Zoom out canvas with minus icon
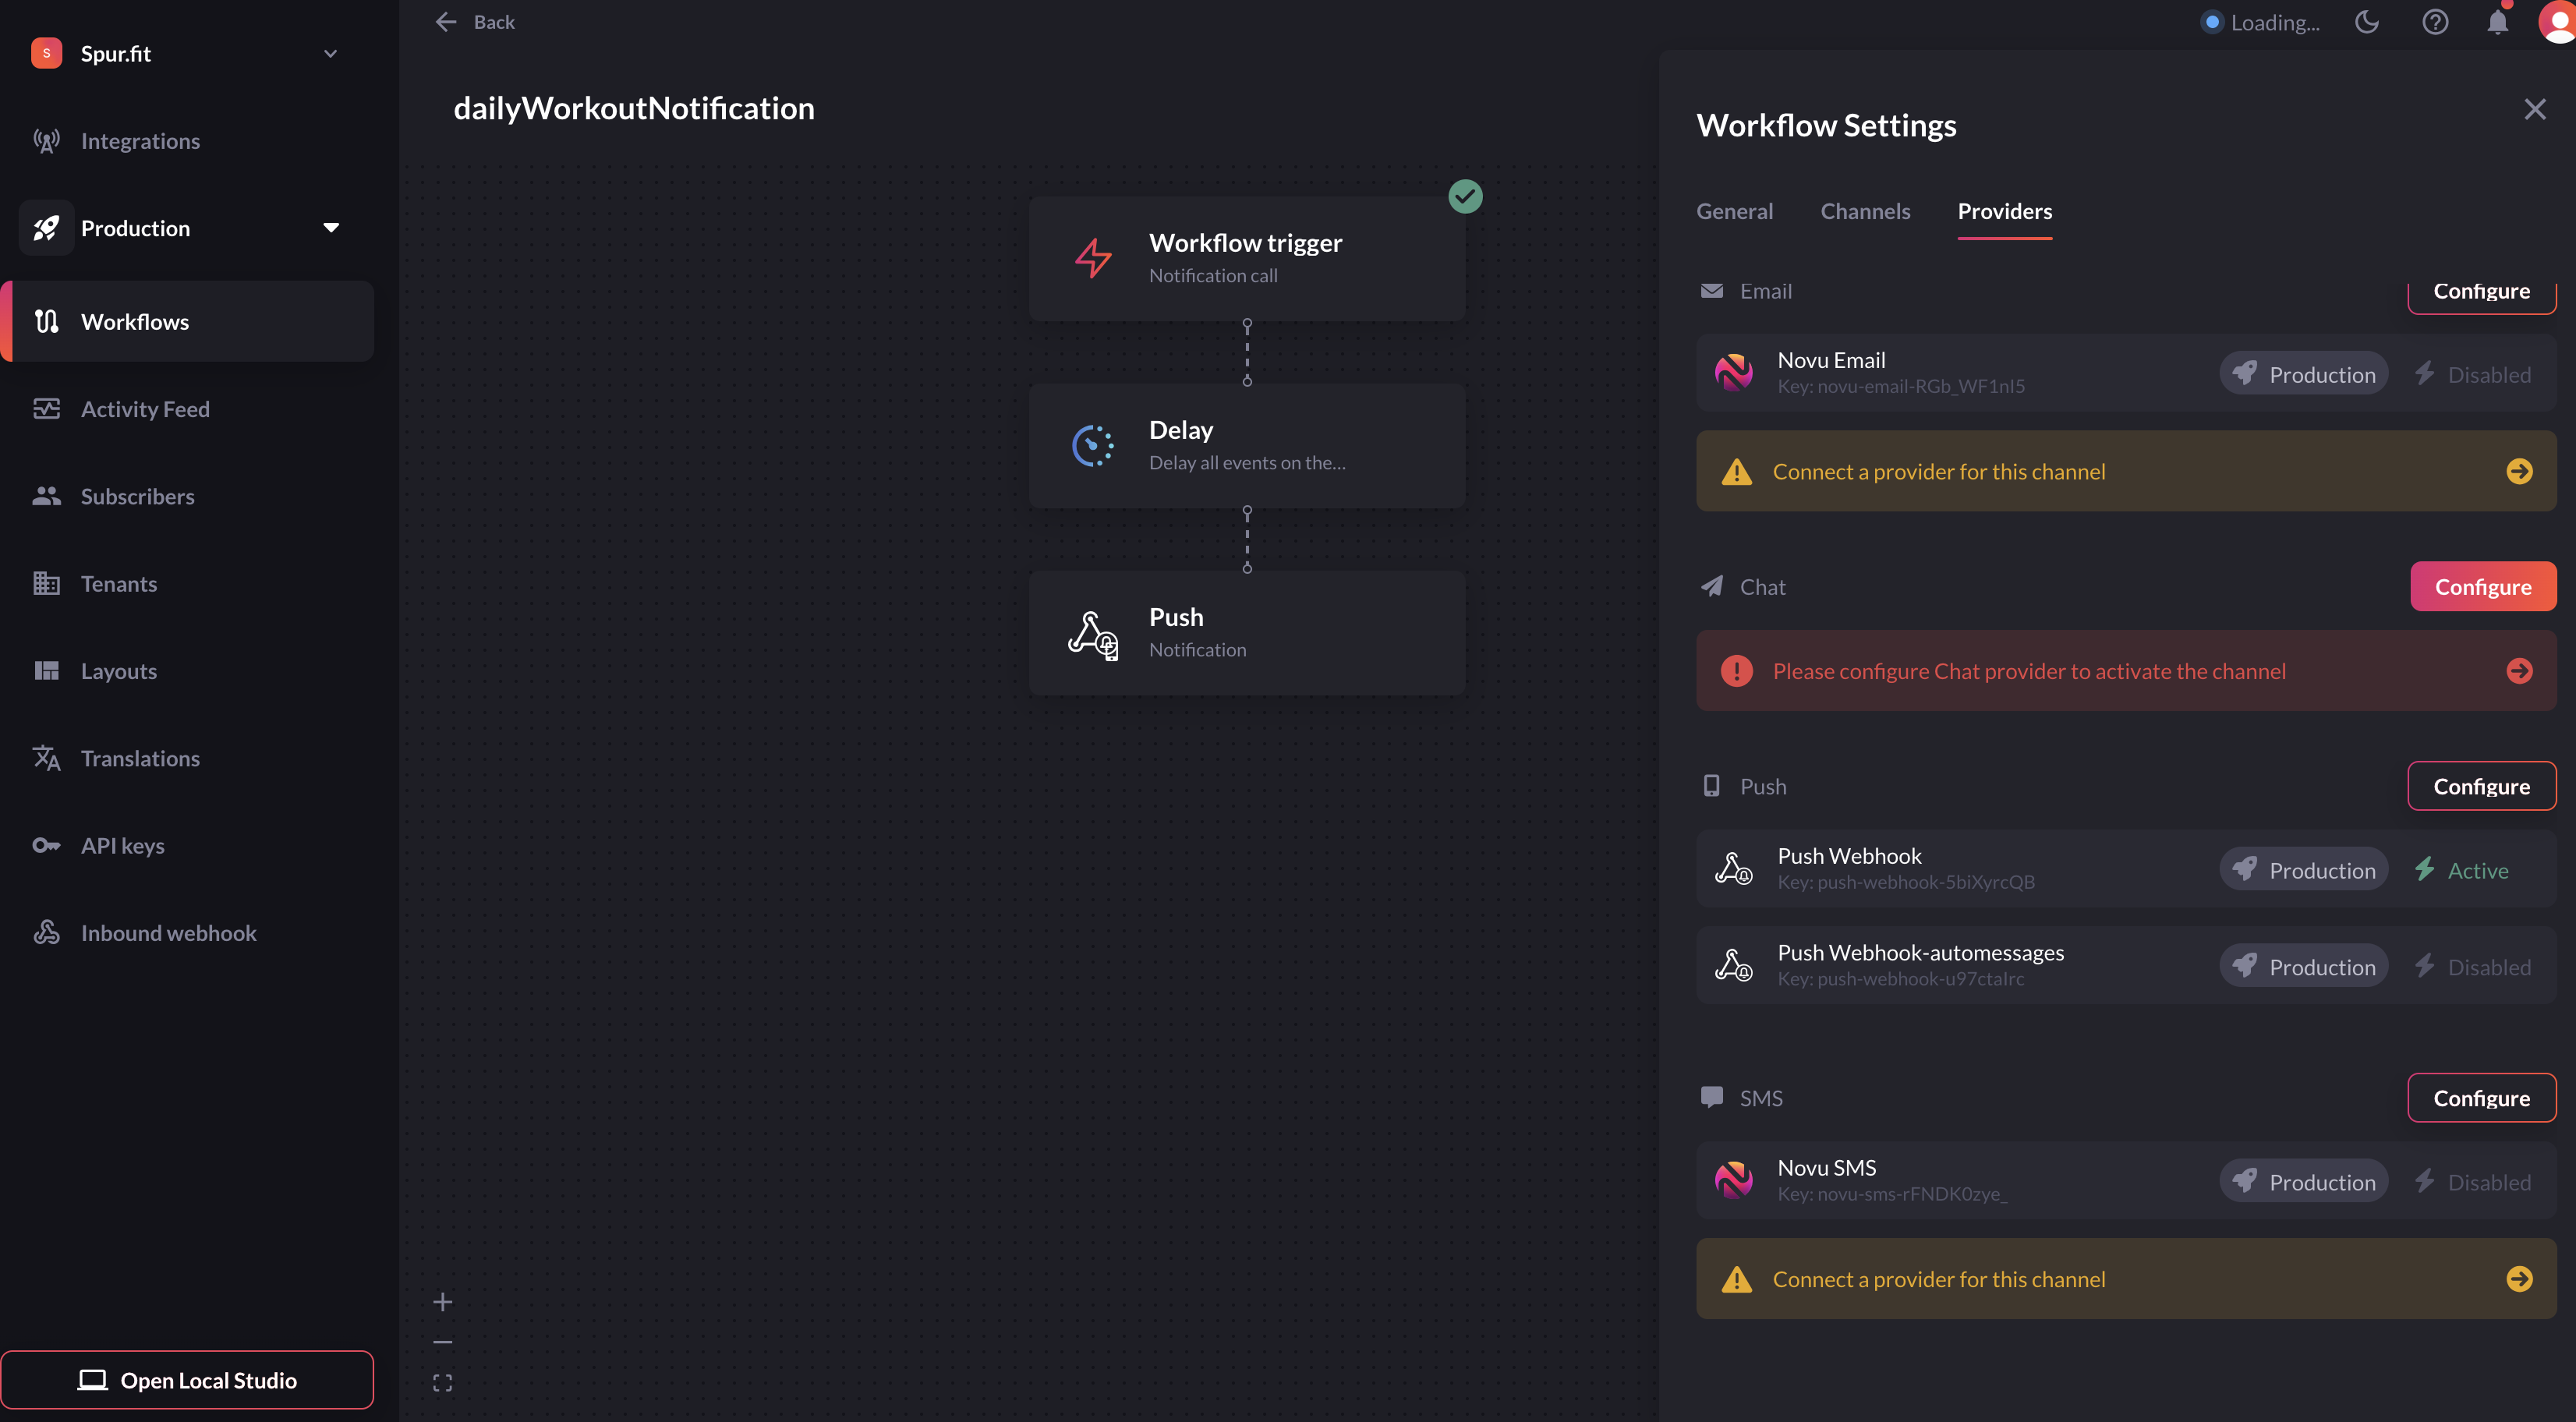 [443, 1342]
